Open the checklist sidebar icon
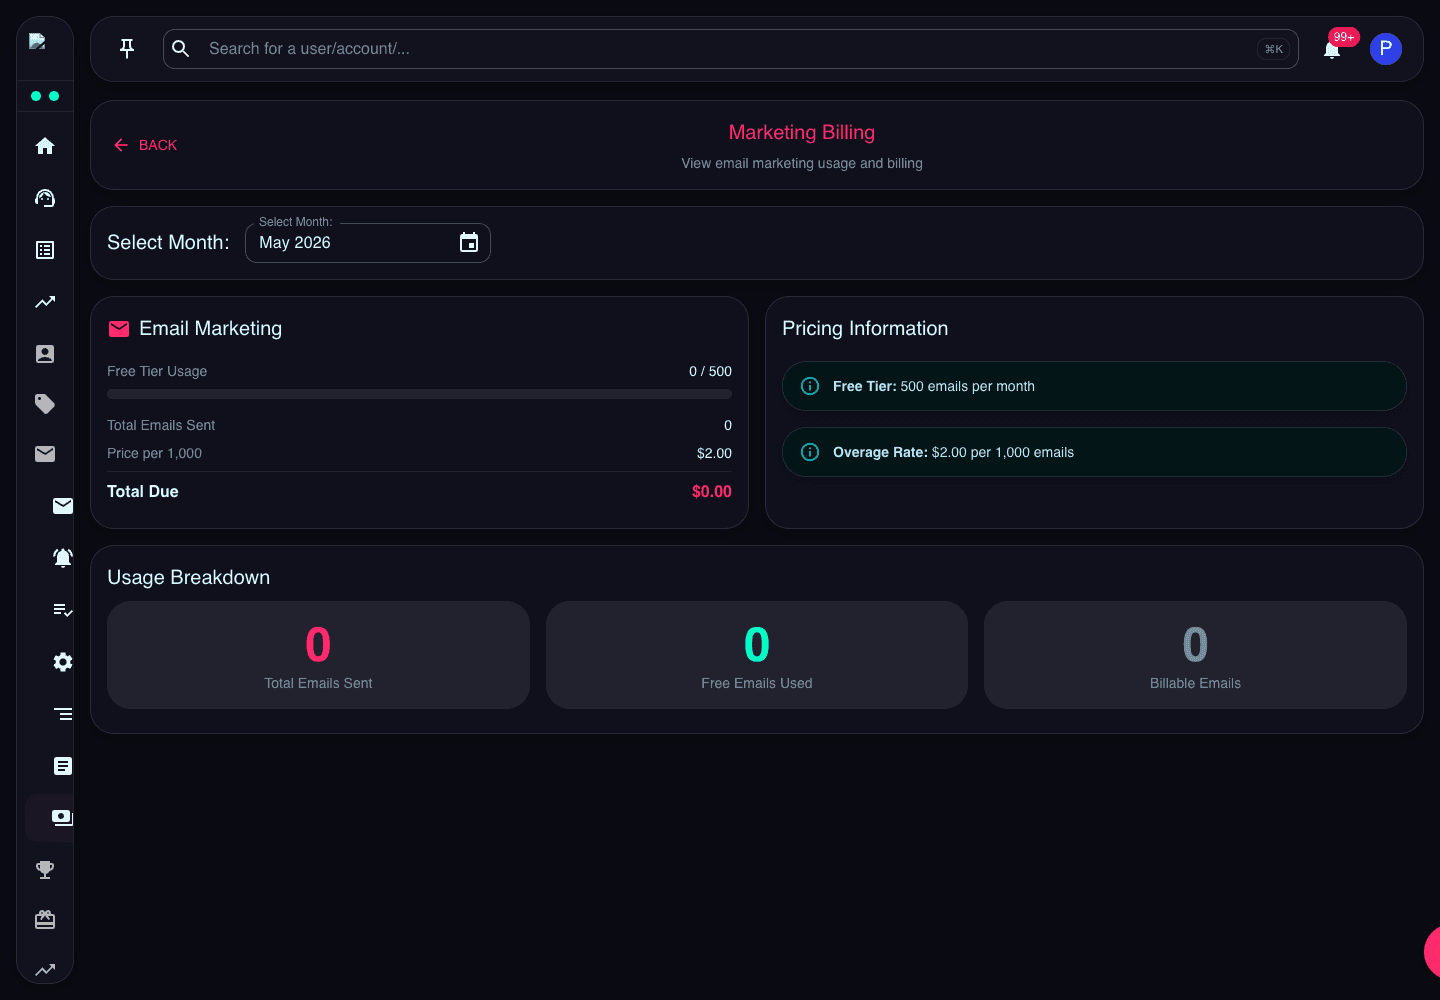Screen dimensions: 1440x1000 (x=63, y=610)
